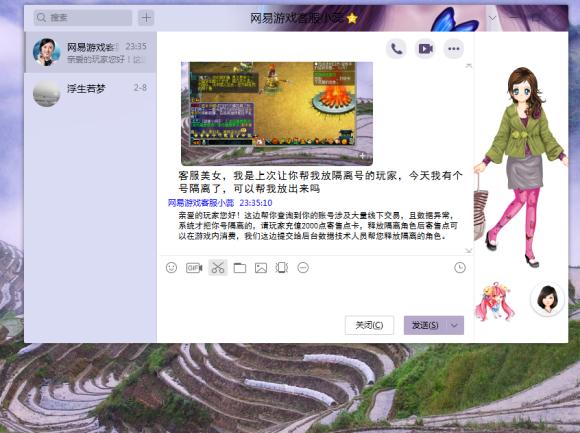Click the woman portrait avatar at bottom right
The width and height of the screenshot is (580, 433).
pos(547,299)
